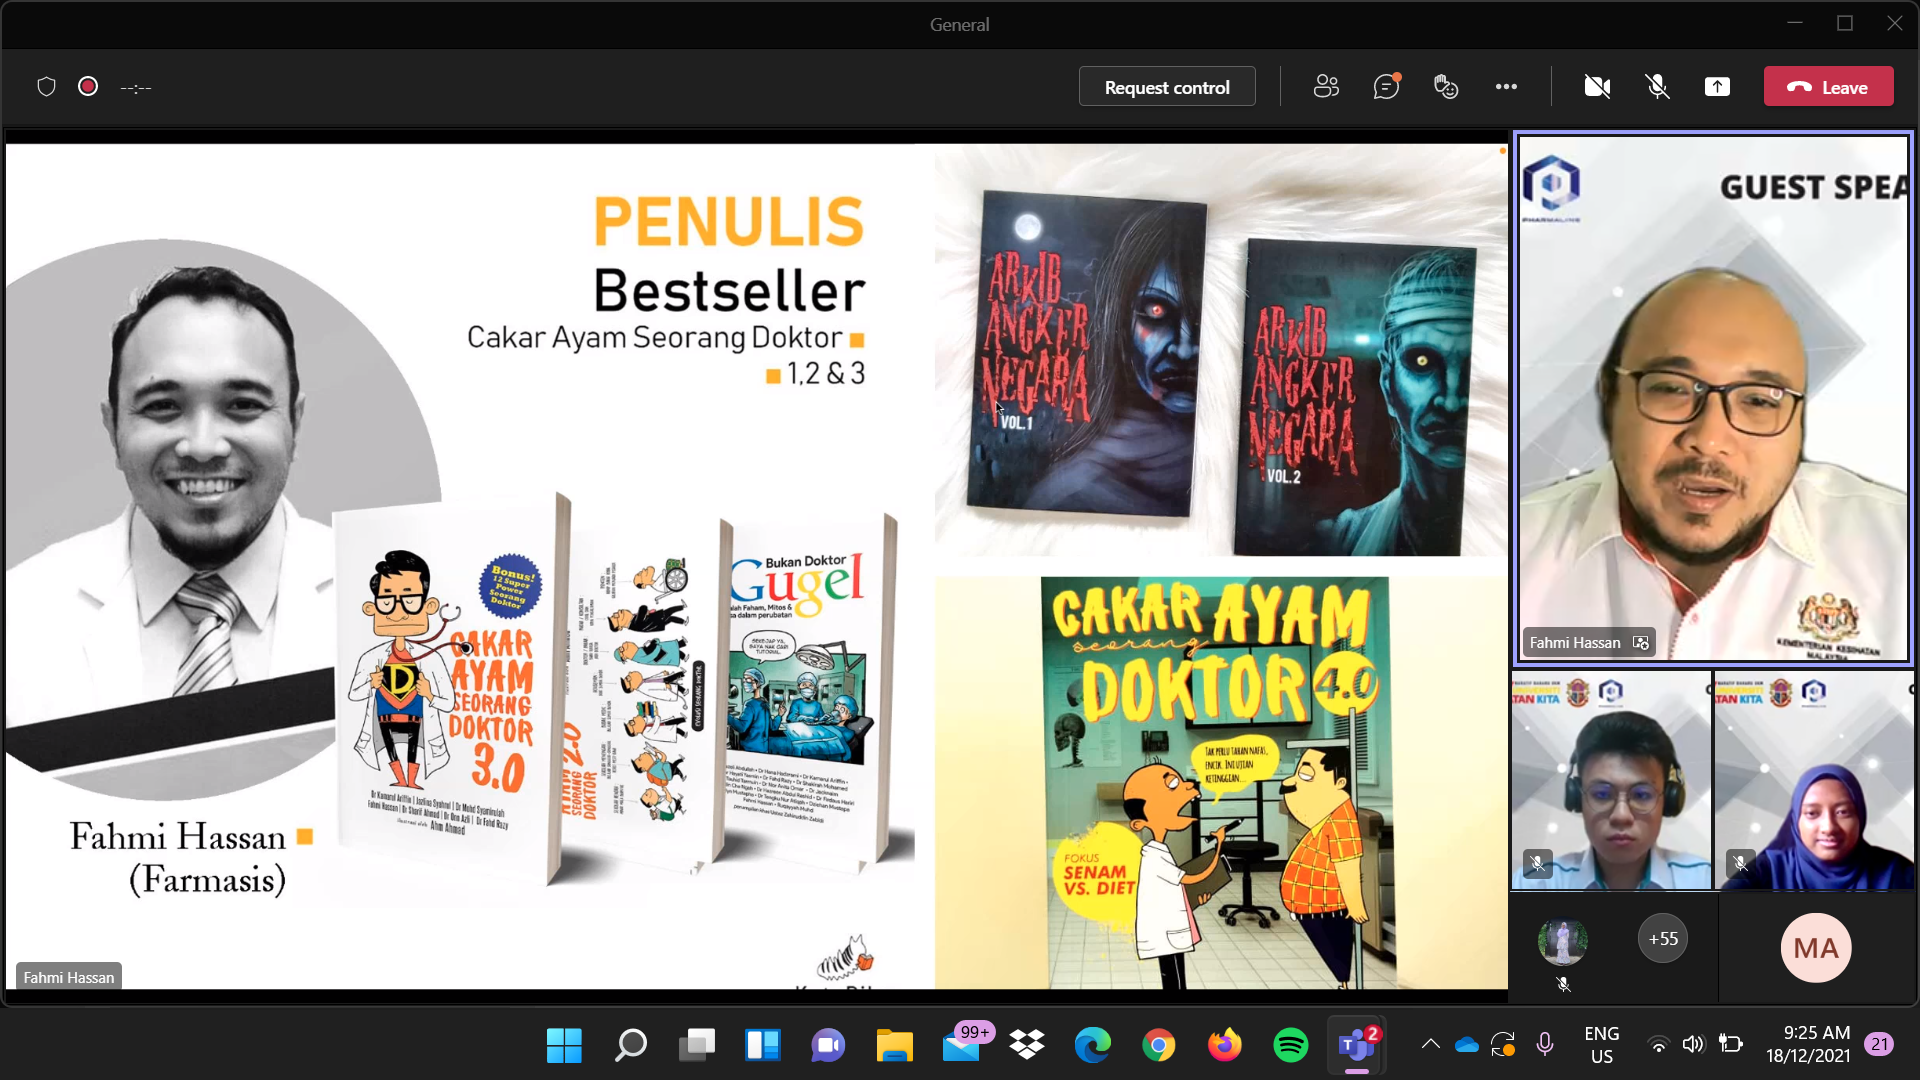1920x1080 pixels.
Task: Open the More actions ellipsis menu
Action: 1506,87
